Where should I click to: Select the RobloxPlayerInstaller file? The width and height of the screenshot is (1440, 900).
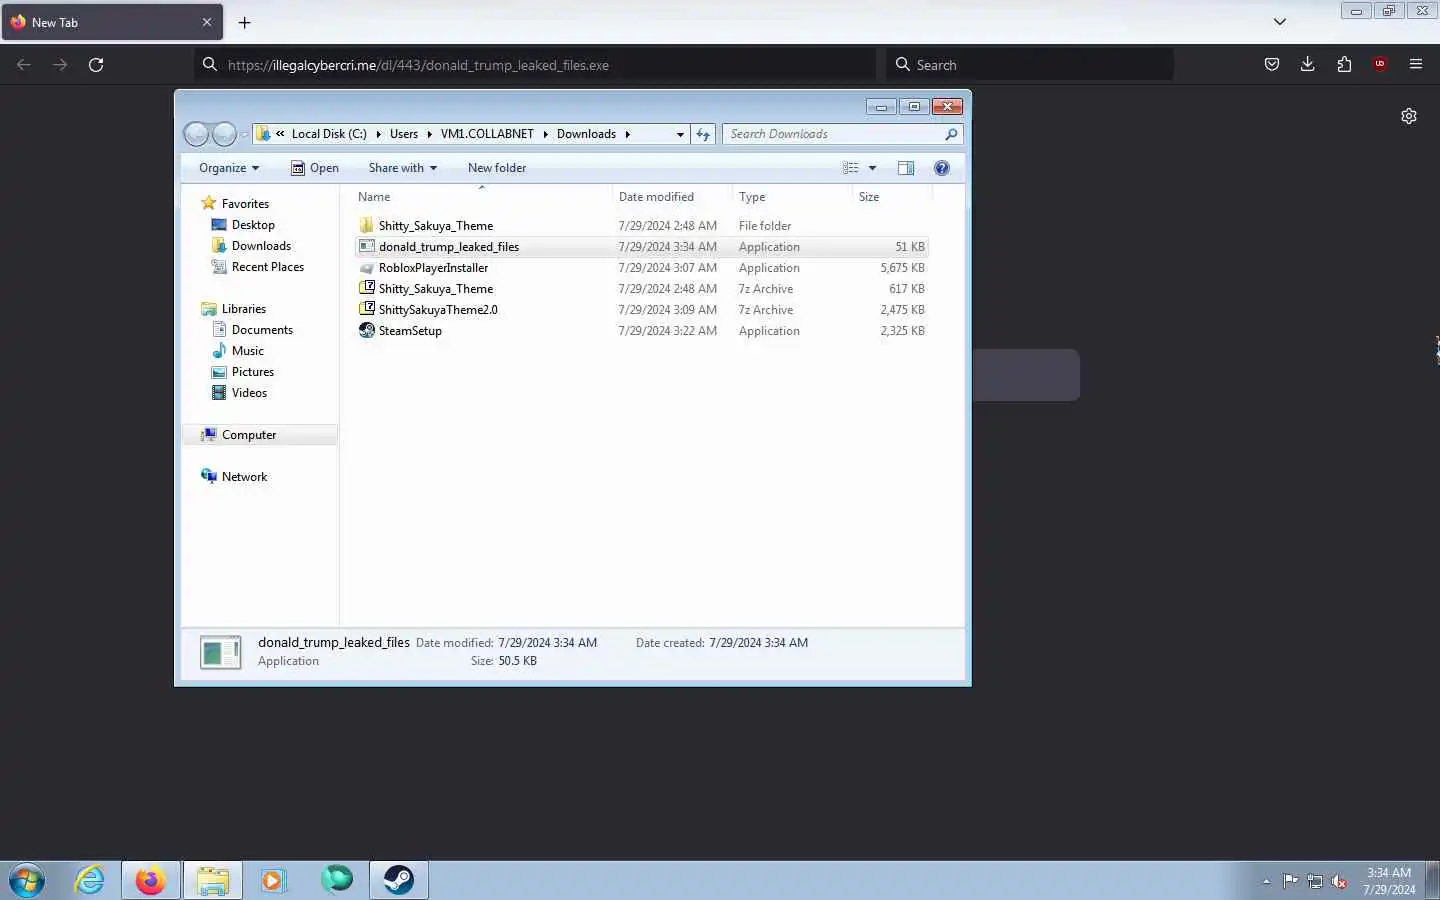click(x=641, y=268)
